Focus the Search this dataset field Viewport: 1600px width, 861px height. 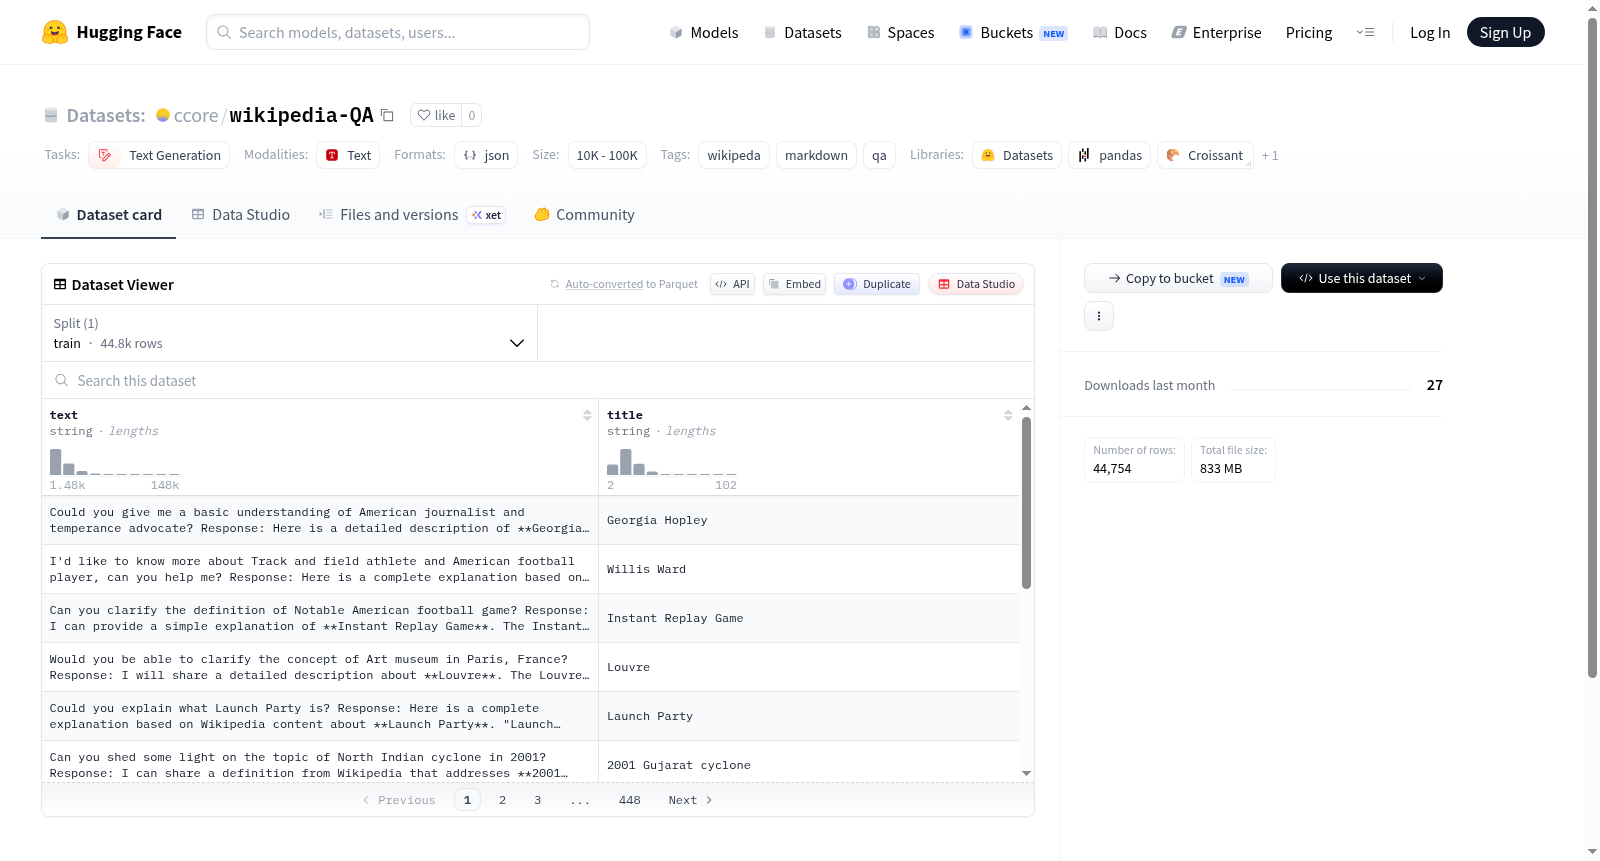click(x=537, y=380)
